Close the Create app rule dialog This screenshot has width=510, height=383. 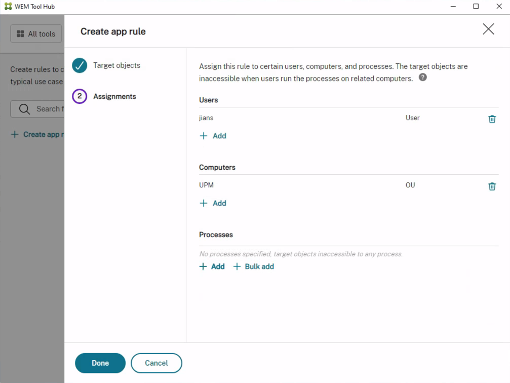coord(488,29)
